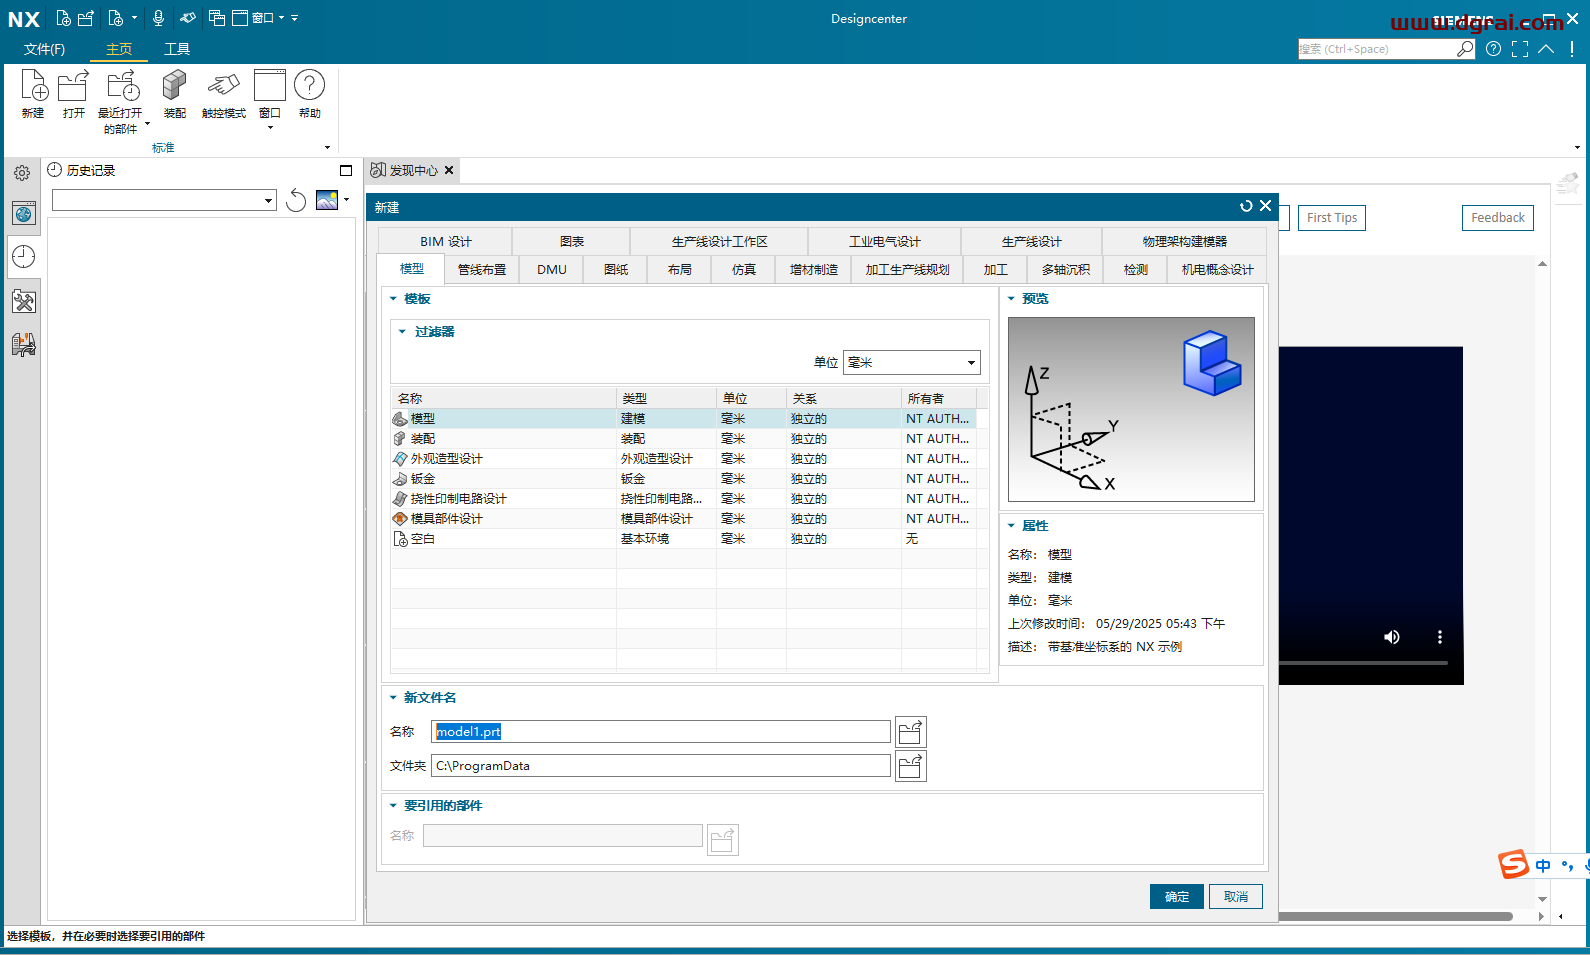Image resolution: width=1590 pixels, height=955 pixels.
Task: Click the C:\ProgramData folder input field
Action: (660, 766)
